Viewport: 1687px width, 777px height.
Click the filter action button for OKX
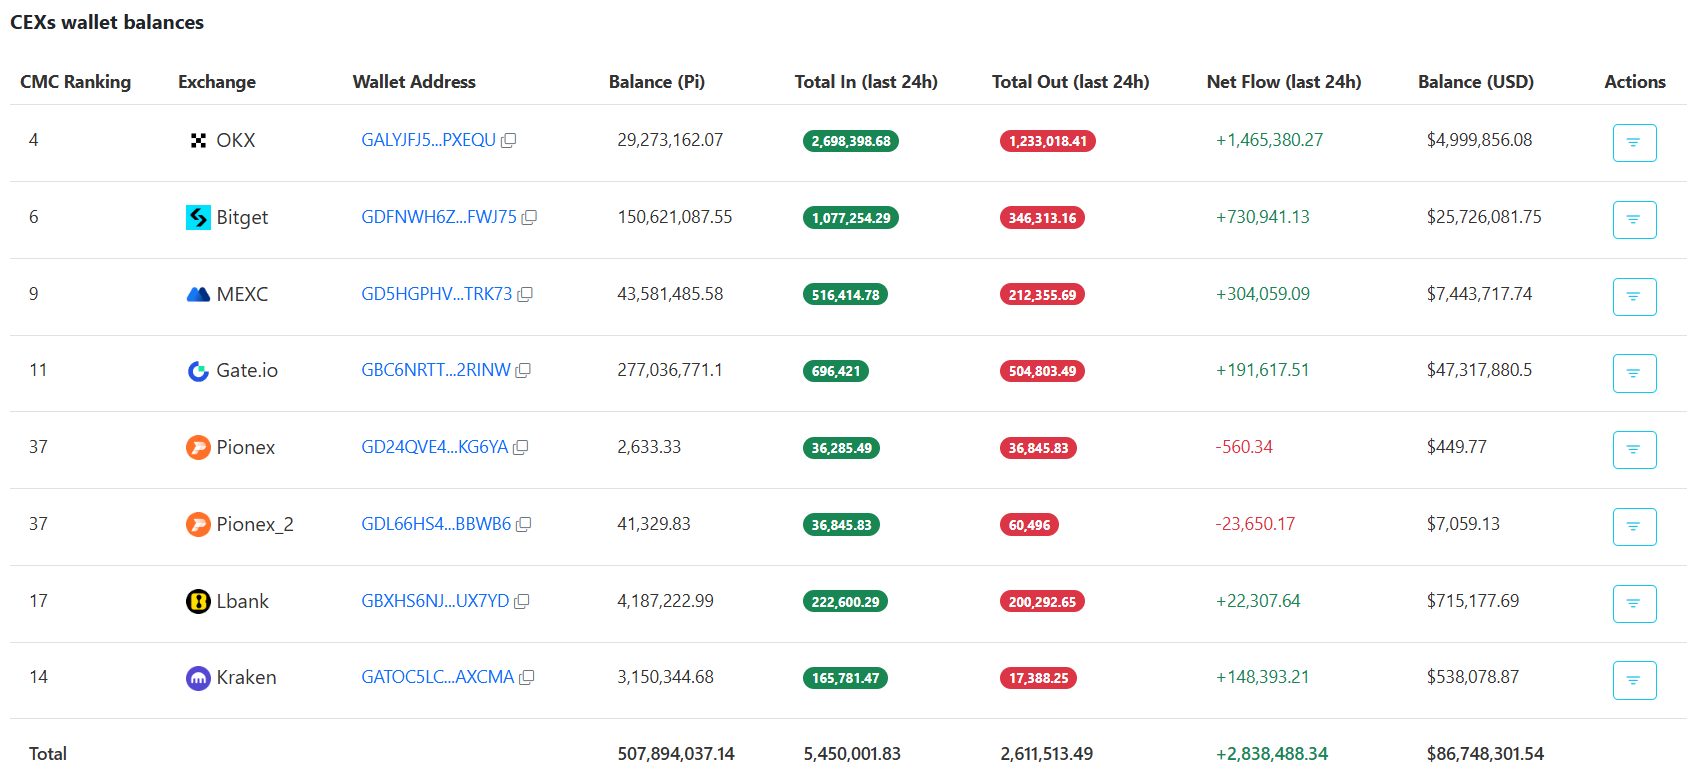tap(1633, 143)
